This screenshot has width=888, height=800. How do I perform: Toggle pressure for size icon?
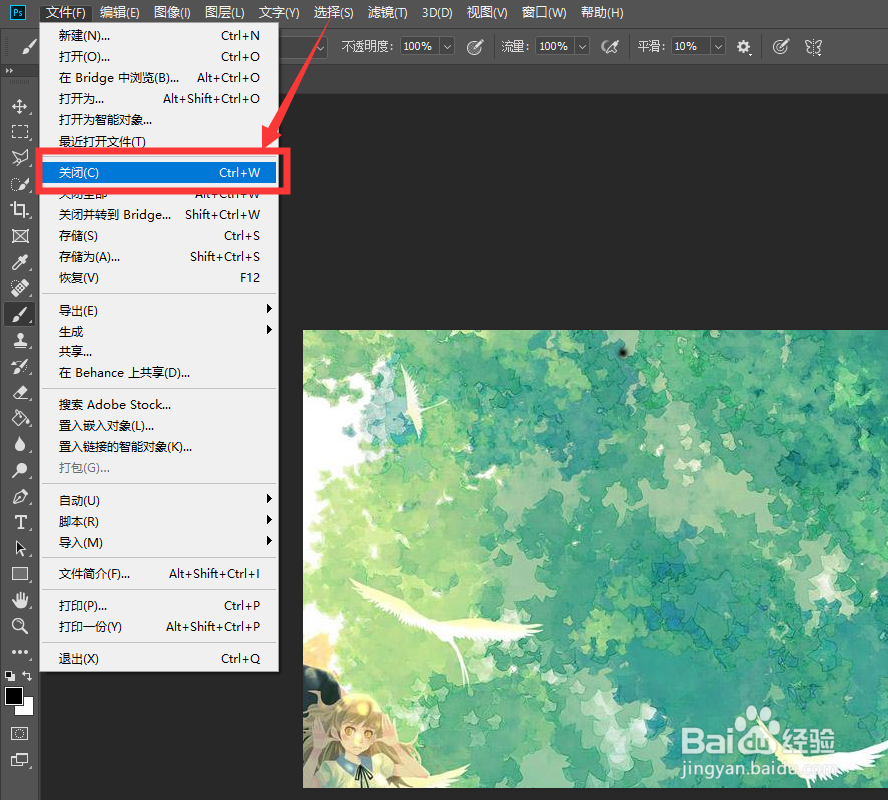pos(780,47)
